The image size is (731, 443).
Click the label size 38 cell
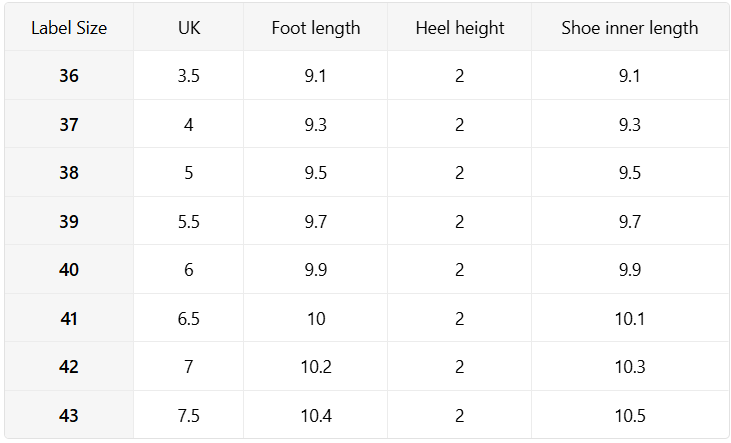(69, 173)
